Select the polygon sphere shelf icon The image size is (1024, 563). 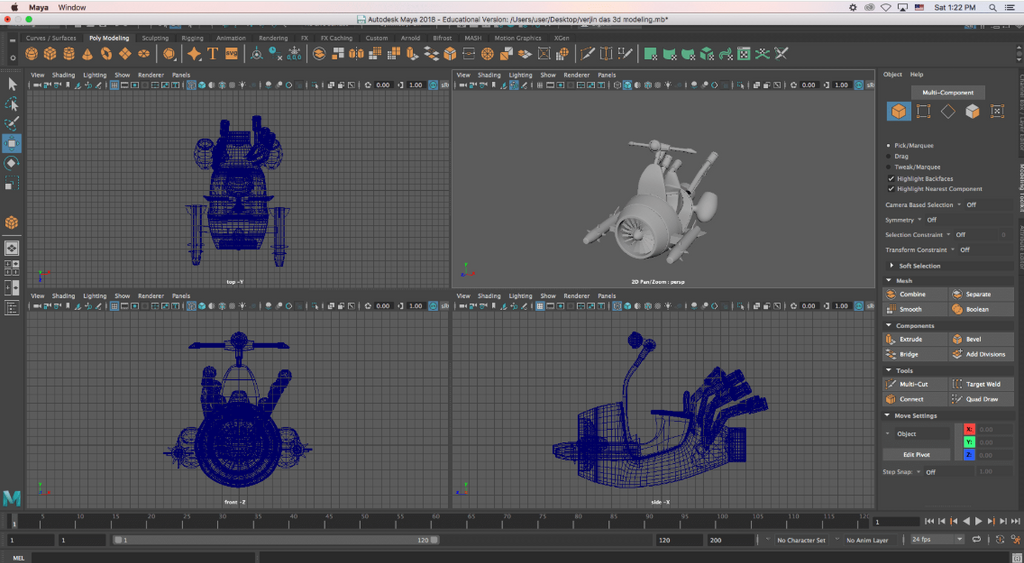coord(32,53)
